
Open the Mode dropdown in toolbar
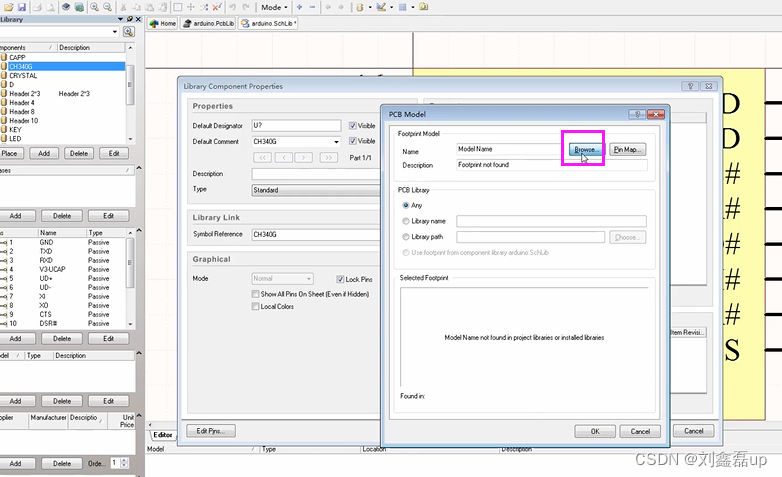coord(274,7)
